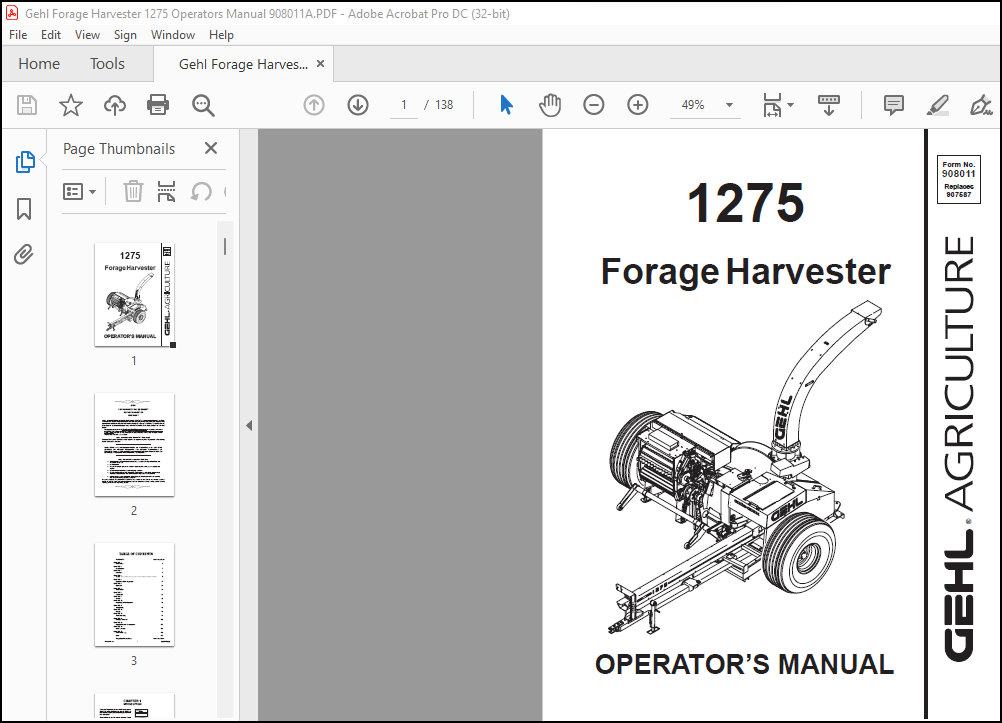Open the File menu
This screenshot has width=1002, height=723.
coord(18,35)
